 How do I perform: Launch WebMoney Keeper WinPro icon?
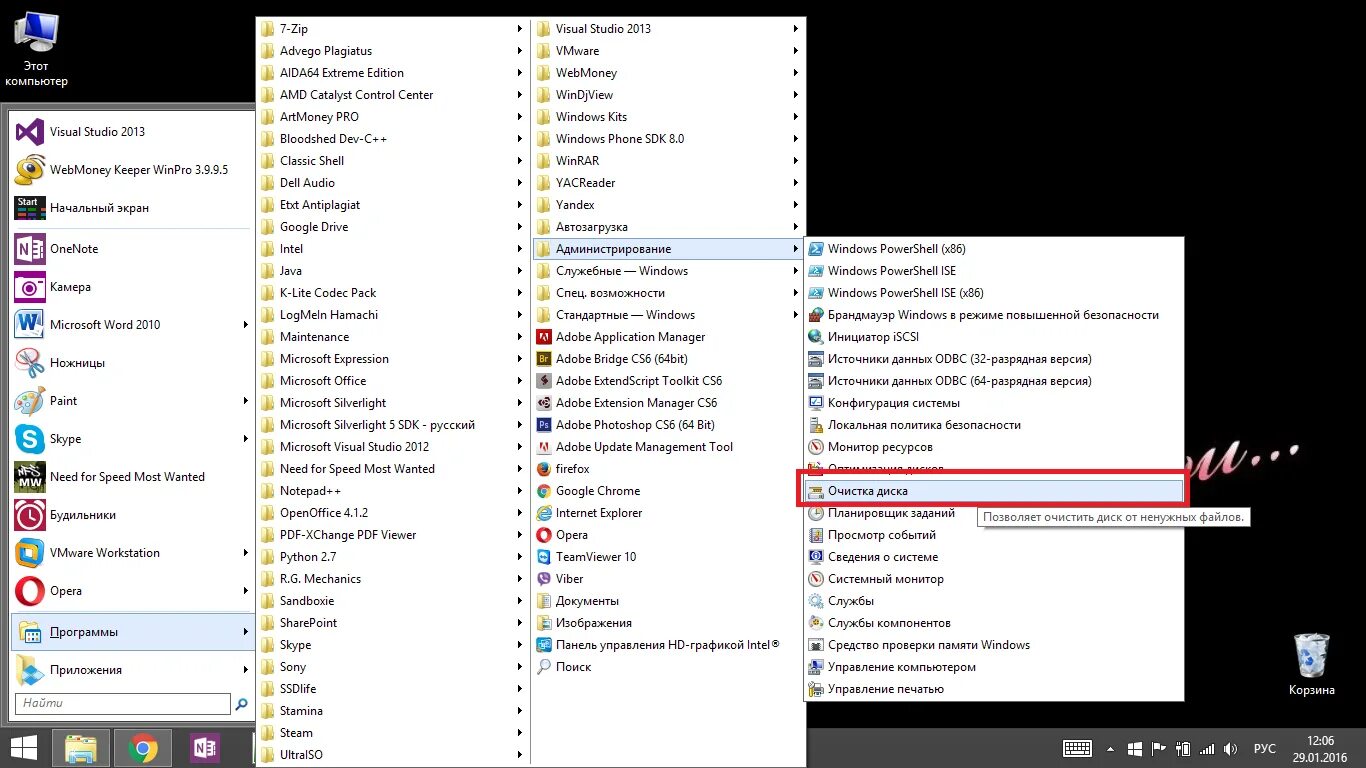coord(30,170)
